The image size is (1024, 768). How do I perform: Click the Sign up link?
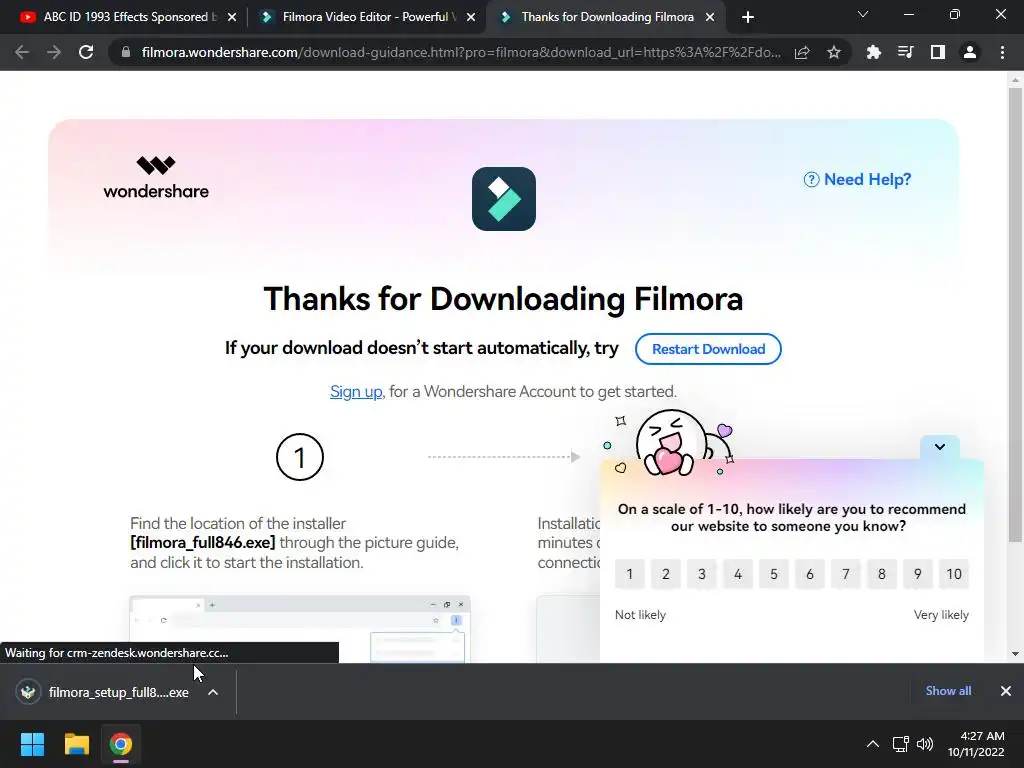click(x=356, y=391)
